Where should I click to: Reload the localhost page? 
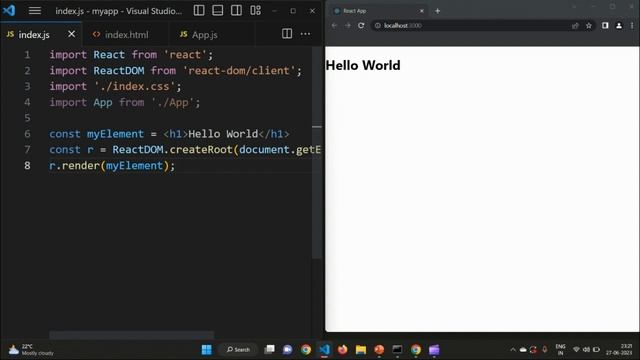tap(361, 25)
